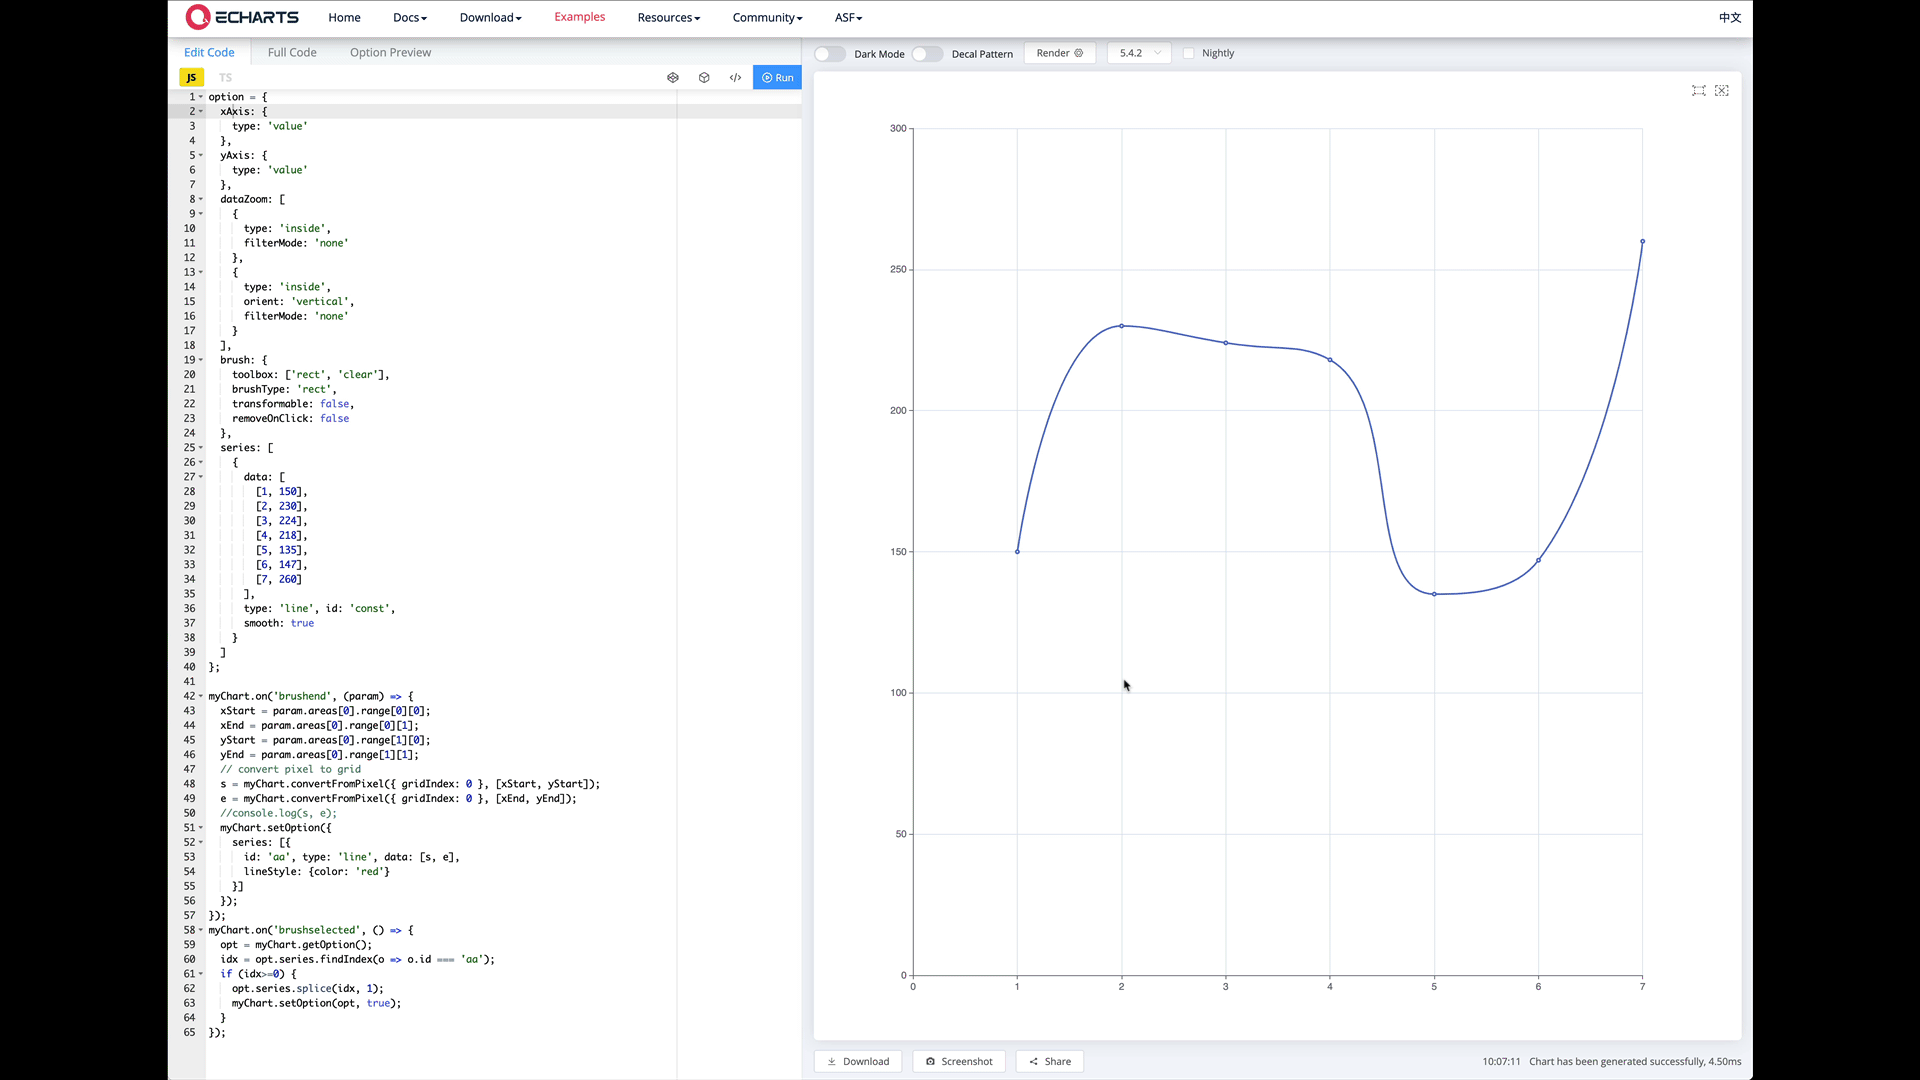The height and width of the screenshot is (1080, 1920).
Task: Take a Screenshot of the chart
Action: pos(959,1061)
